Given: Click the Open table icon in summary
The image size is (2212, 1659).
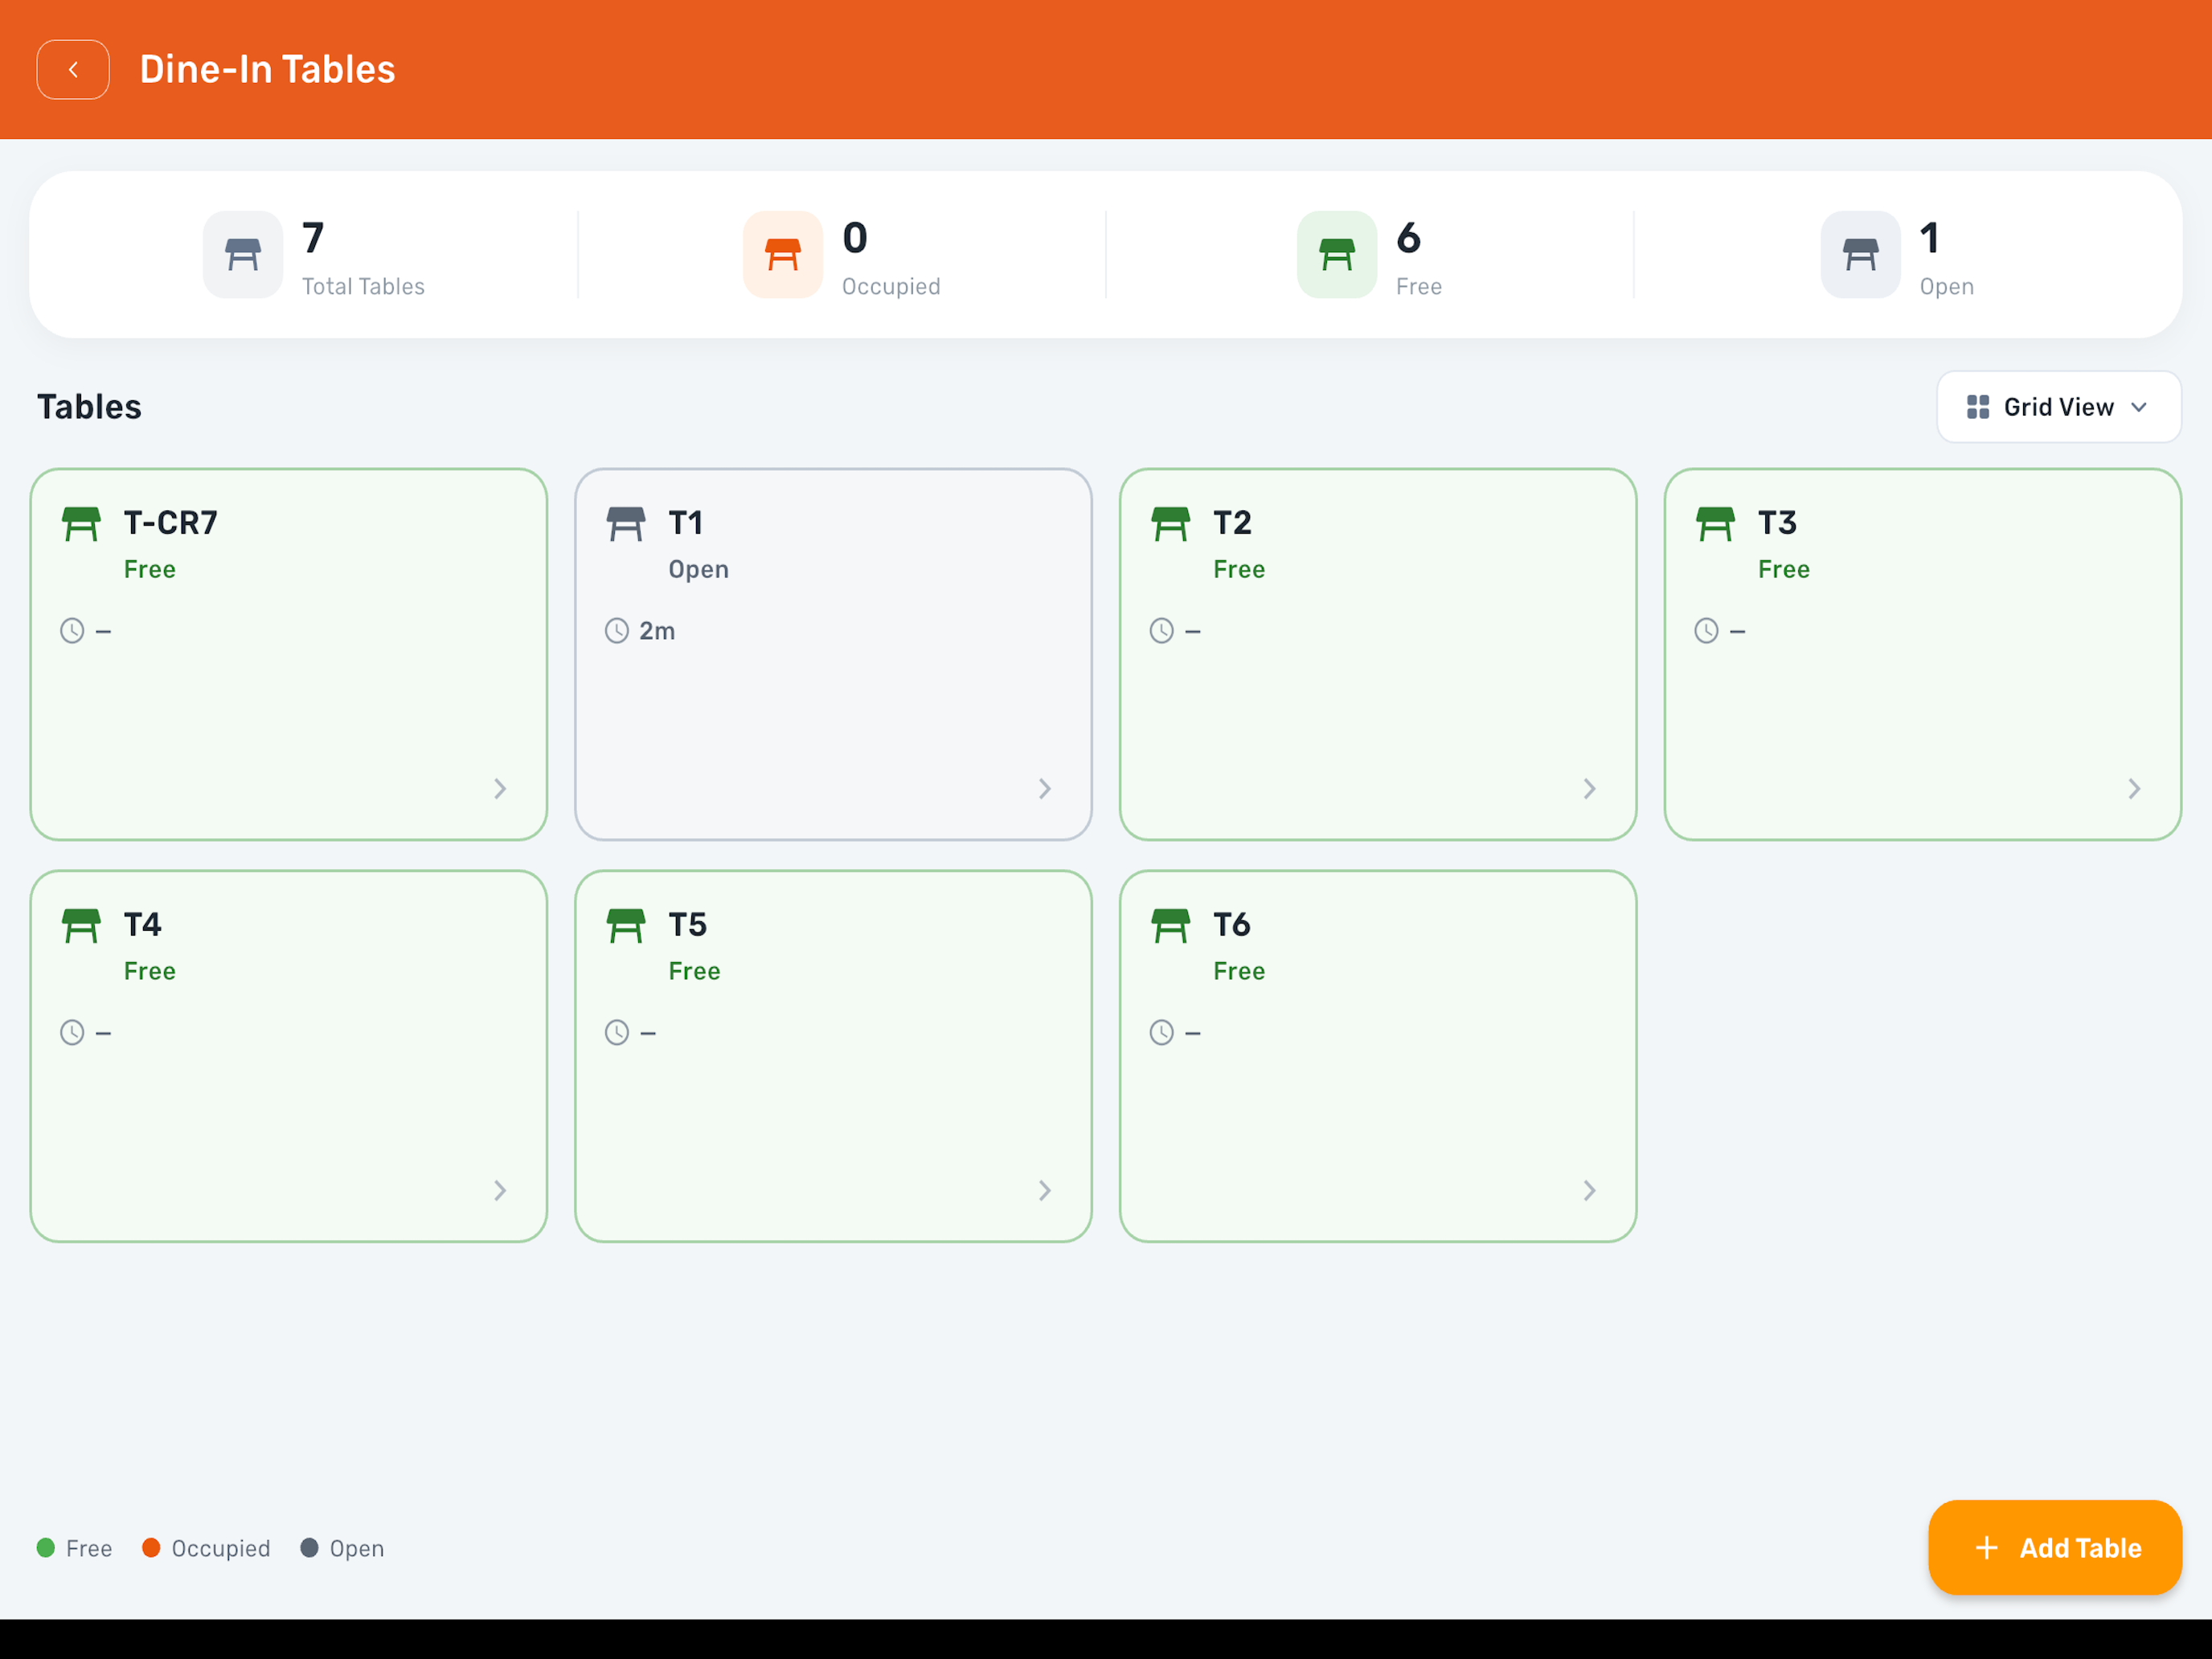Looking at the screenshot, I should (1861, 254).
